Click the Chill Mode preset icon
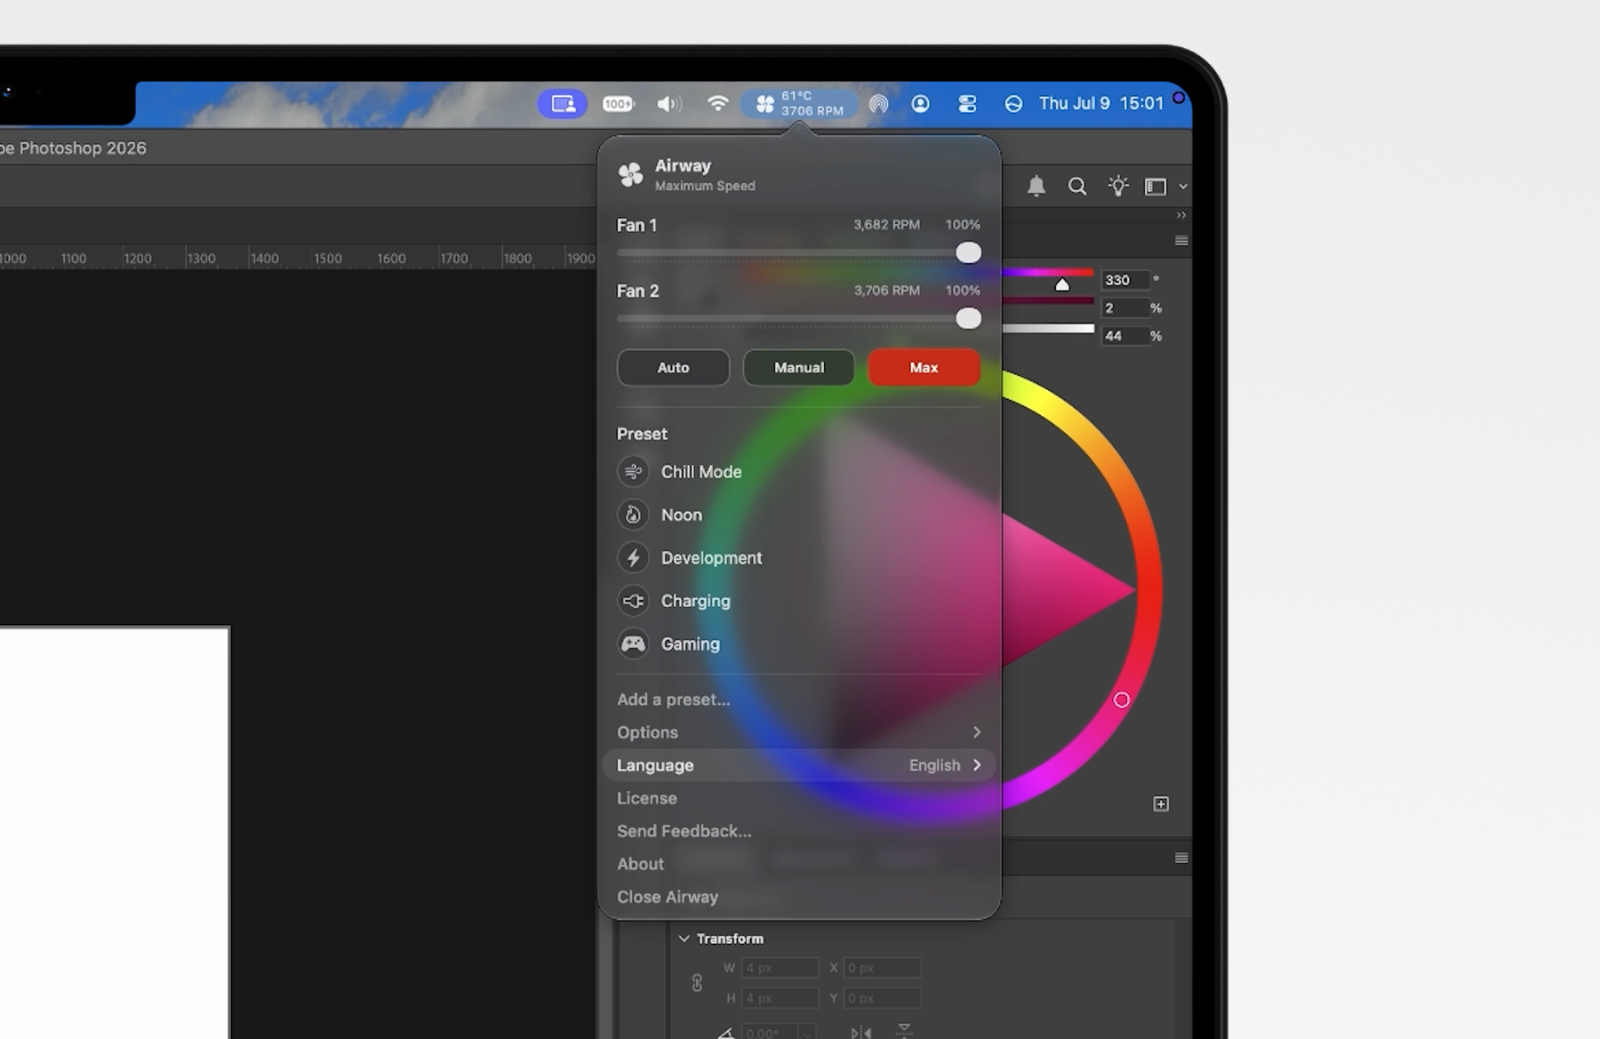This screenshot has width=1600, height=1039. 633,472
